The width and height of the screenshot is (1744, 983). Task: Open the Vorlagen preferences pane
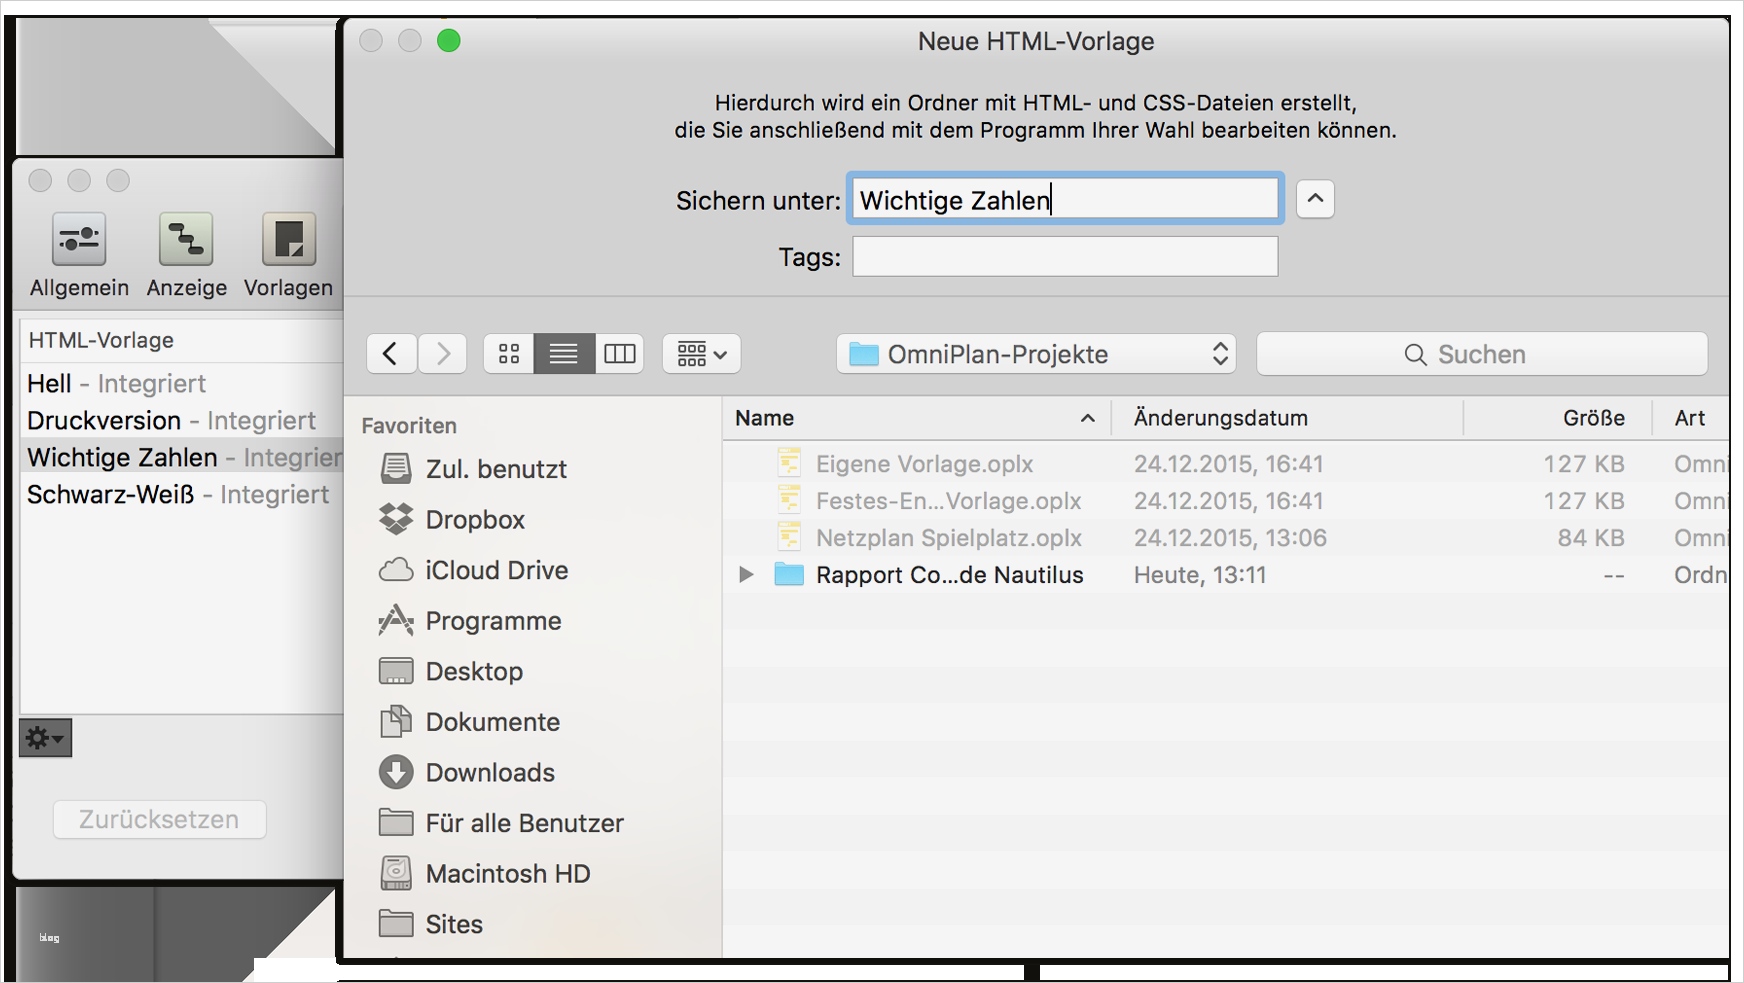pos(288,254)
